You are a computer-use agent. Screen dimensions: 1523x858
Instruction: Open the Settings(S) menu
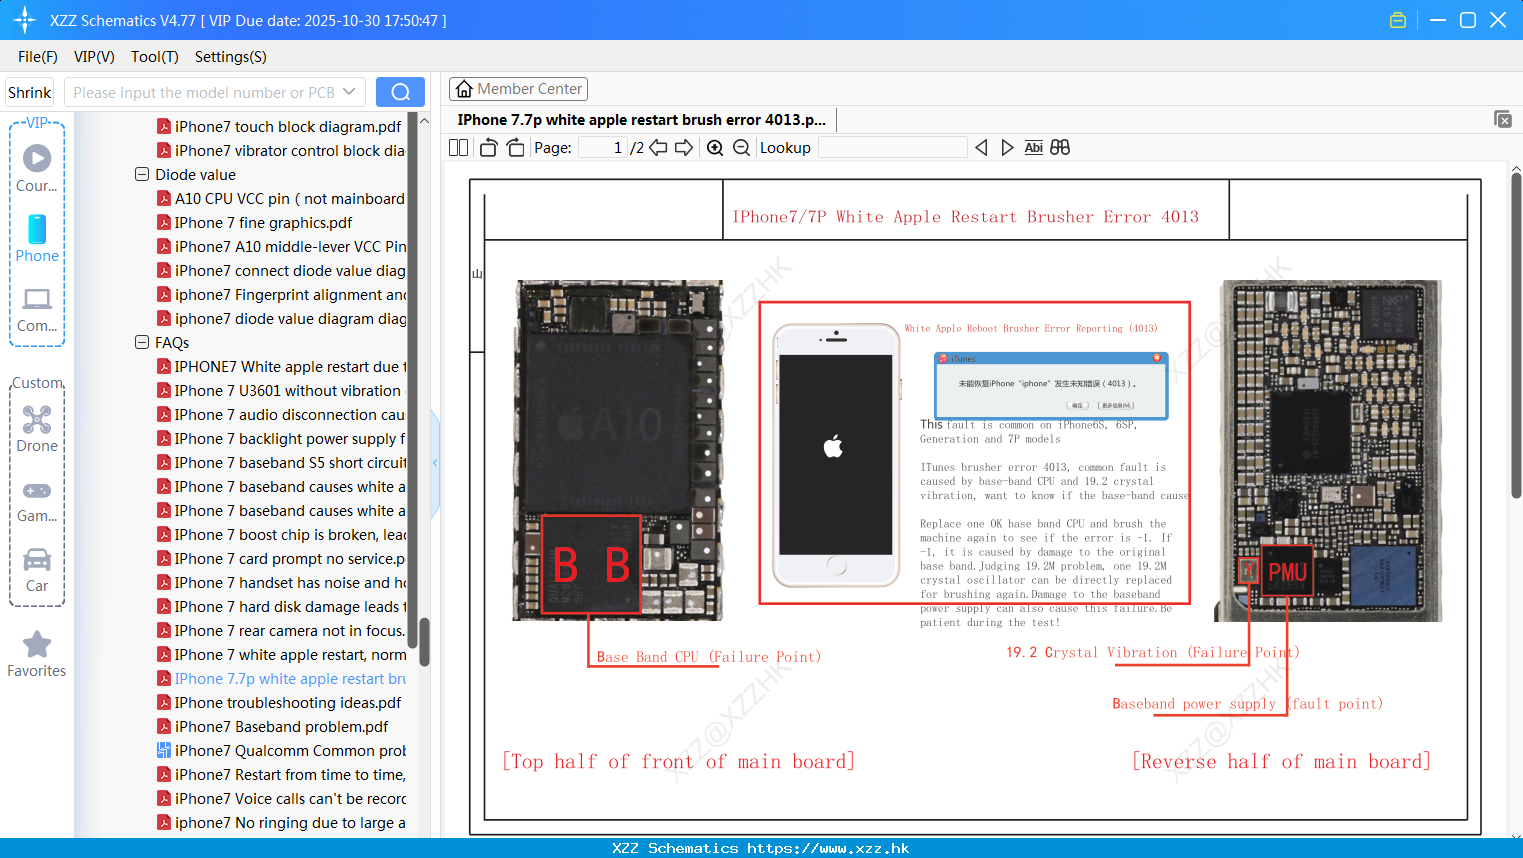pos(231,57)
